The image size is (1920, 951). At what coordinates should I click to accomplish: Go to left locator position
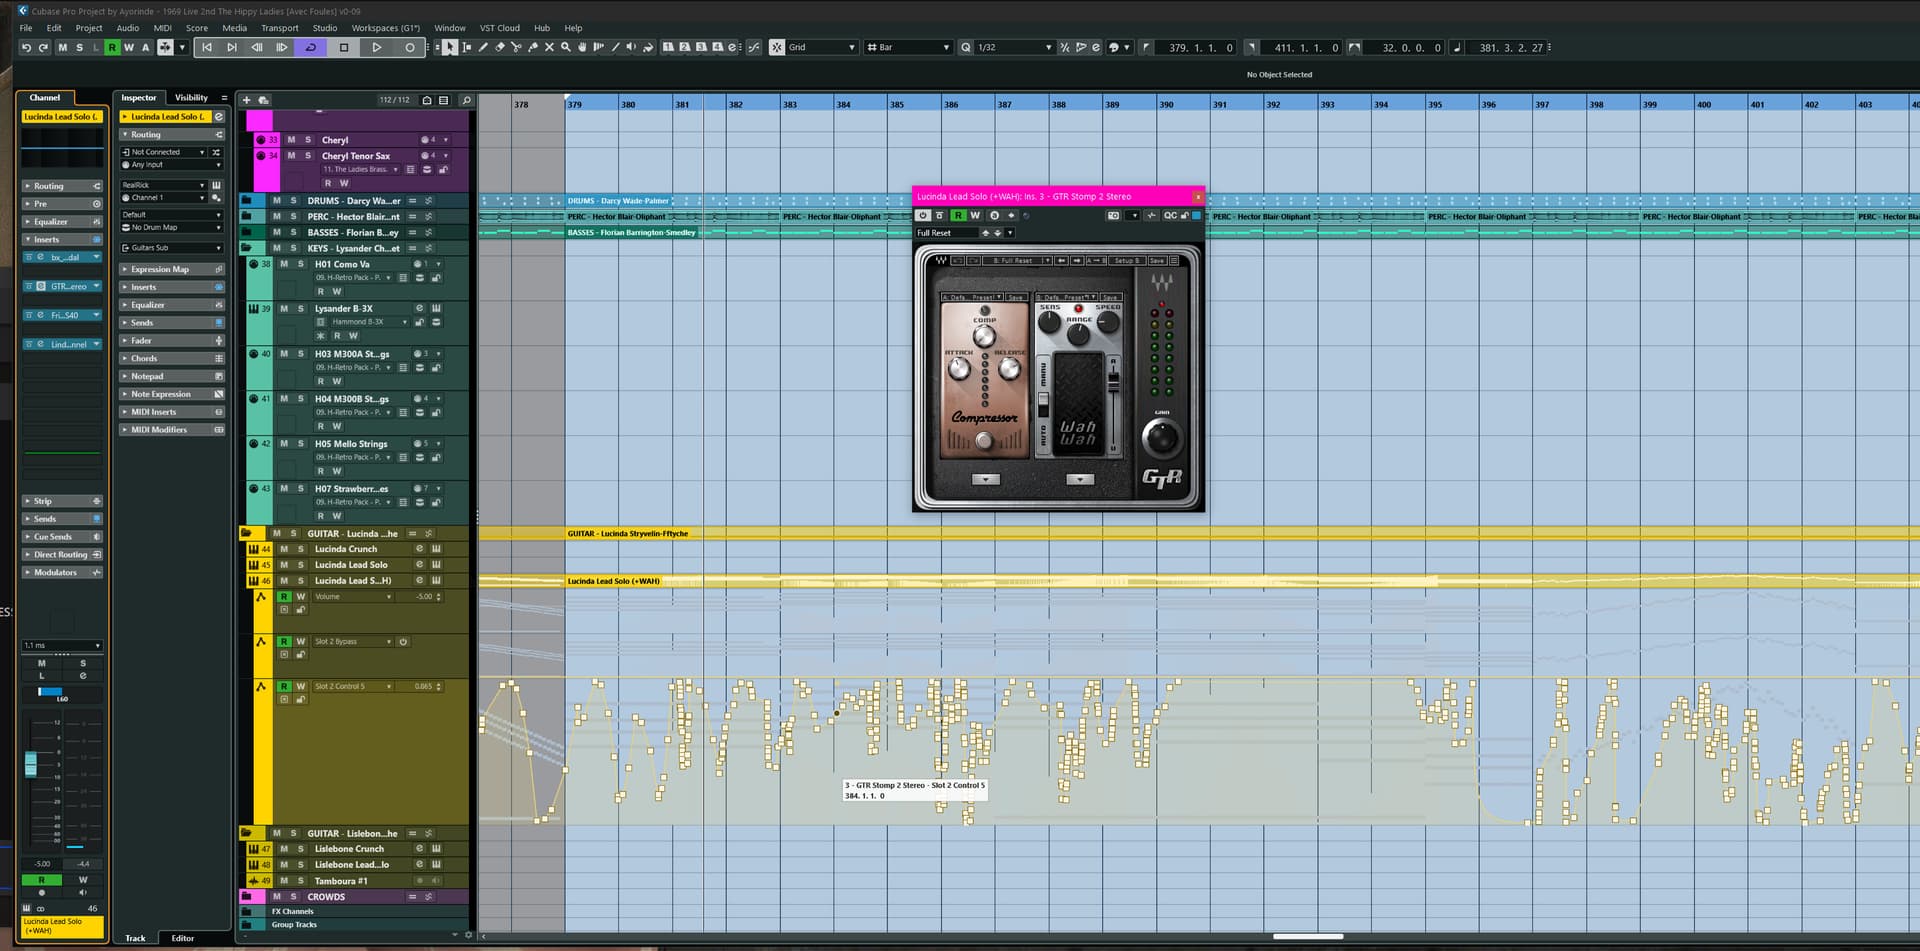207,47
